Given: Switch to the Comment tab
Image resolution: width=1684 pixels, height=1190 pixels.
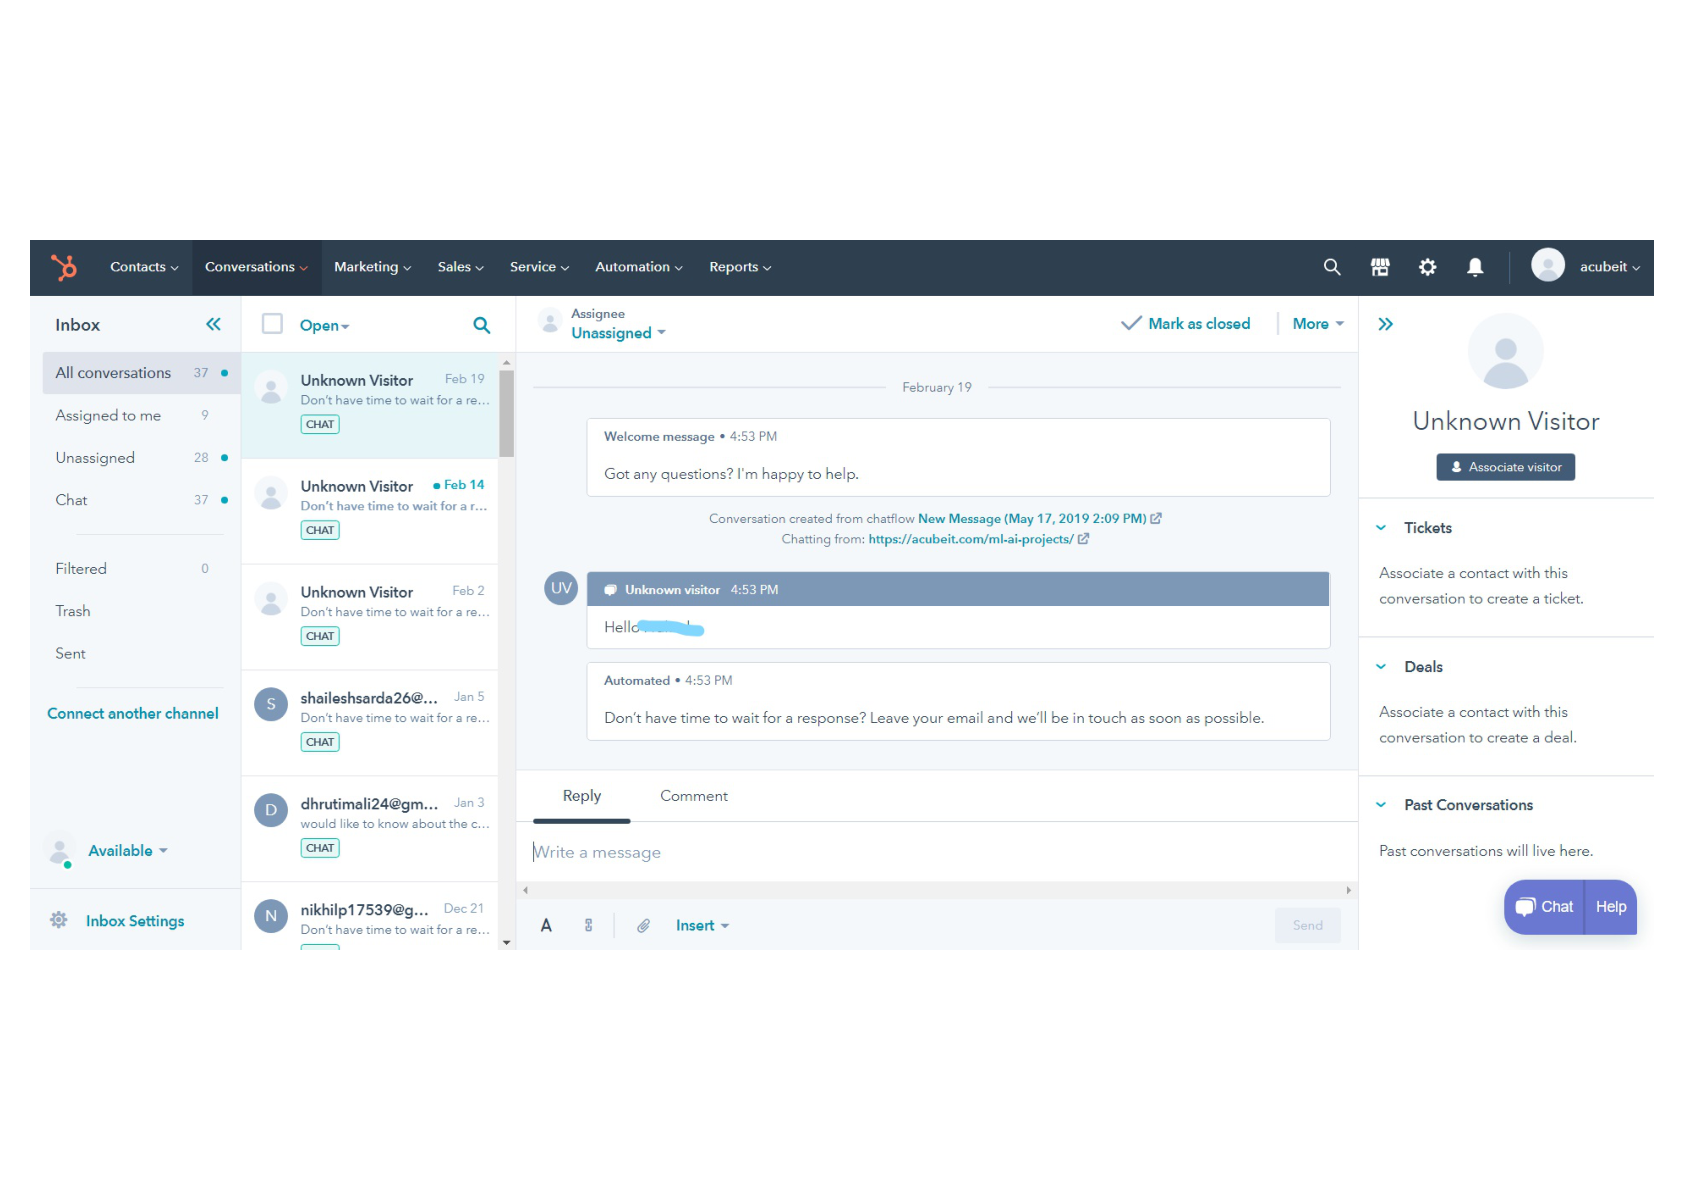Looking at the screenshot, I should tap(693, 795).
